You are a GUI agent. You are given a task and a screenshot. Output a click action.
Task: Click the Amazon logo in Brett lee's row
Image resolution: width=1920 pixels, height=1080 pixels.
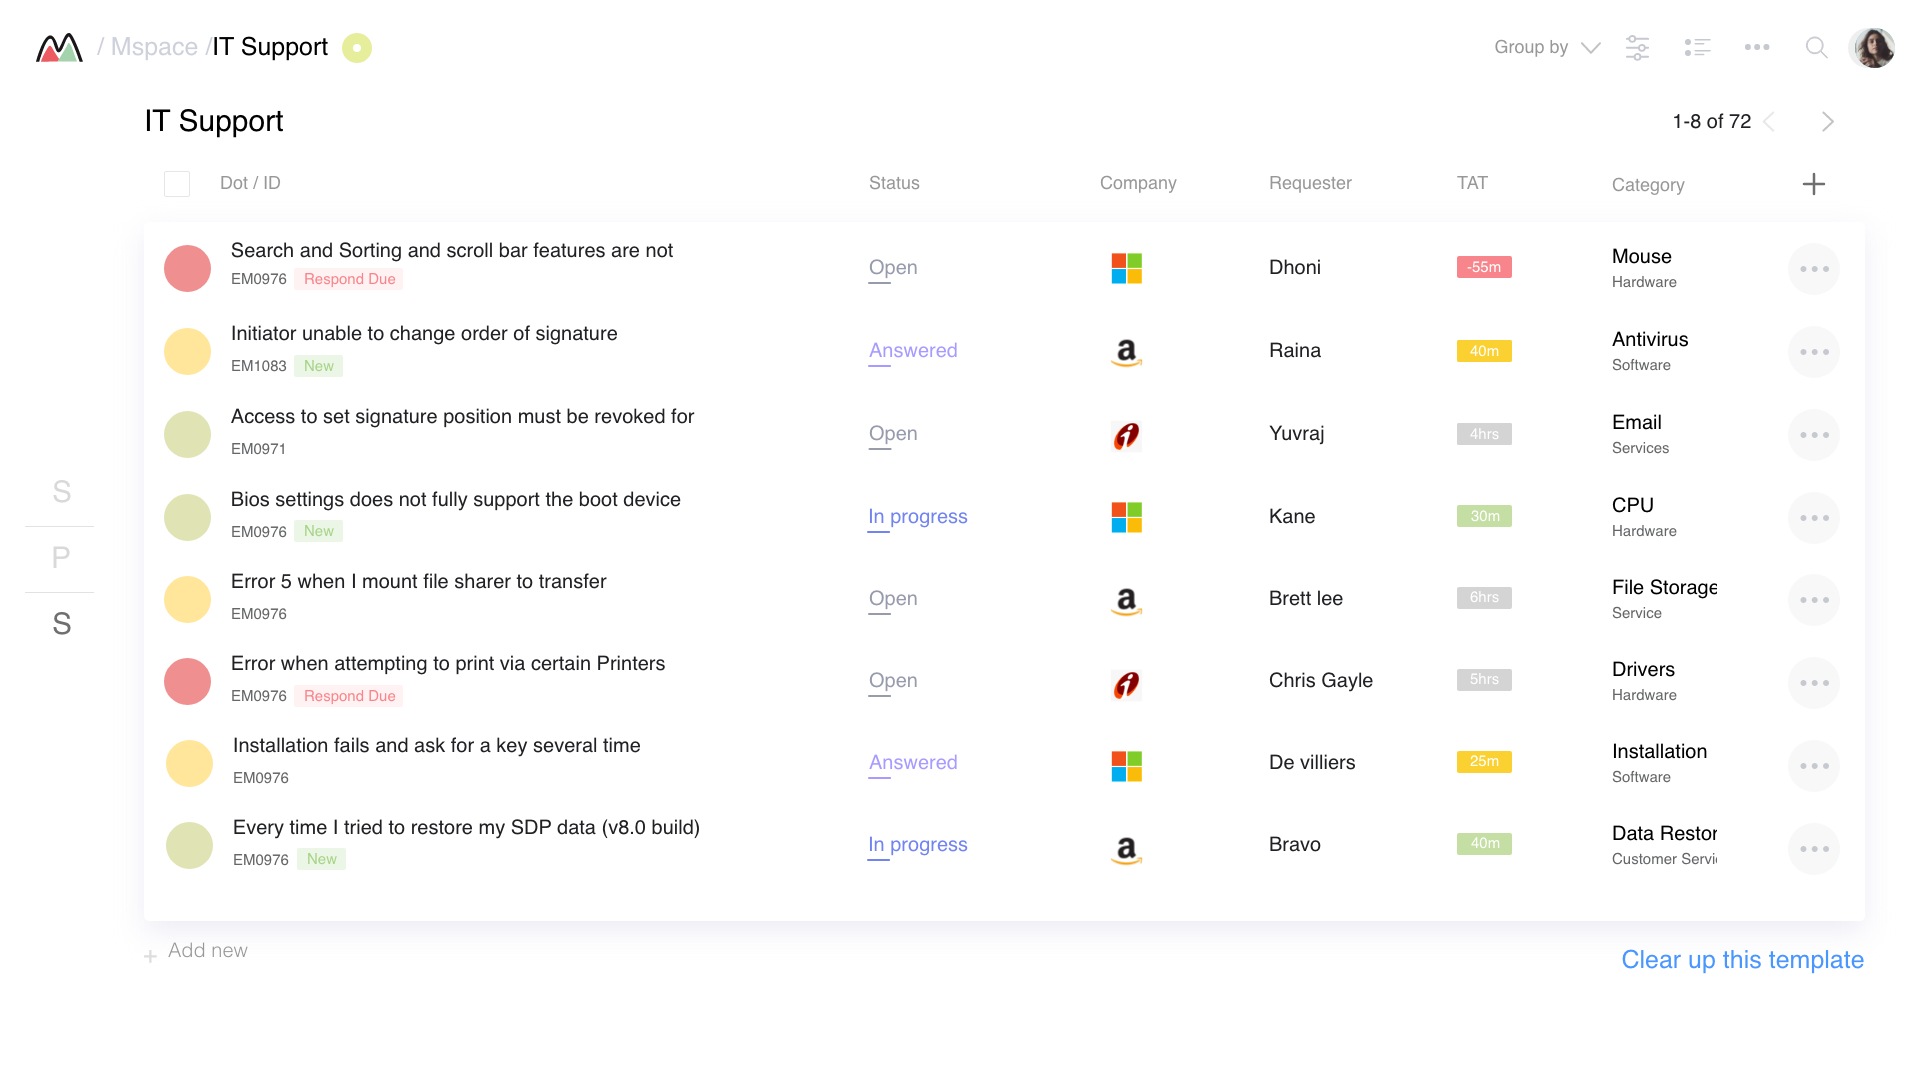1127,600
